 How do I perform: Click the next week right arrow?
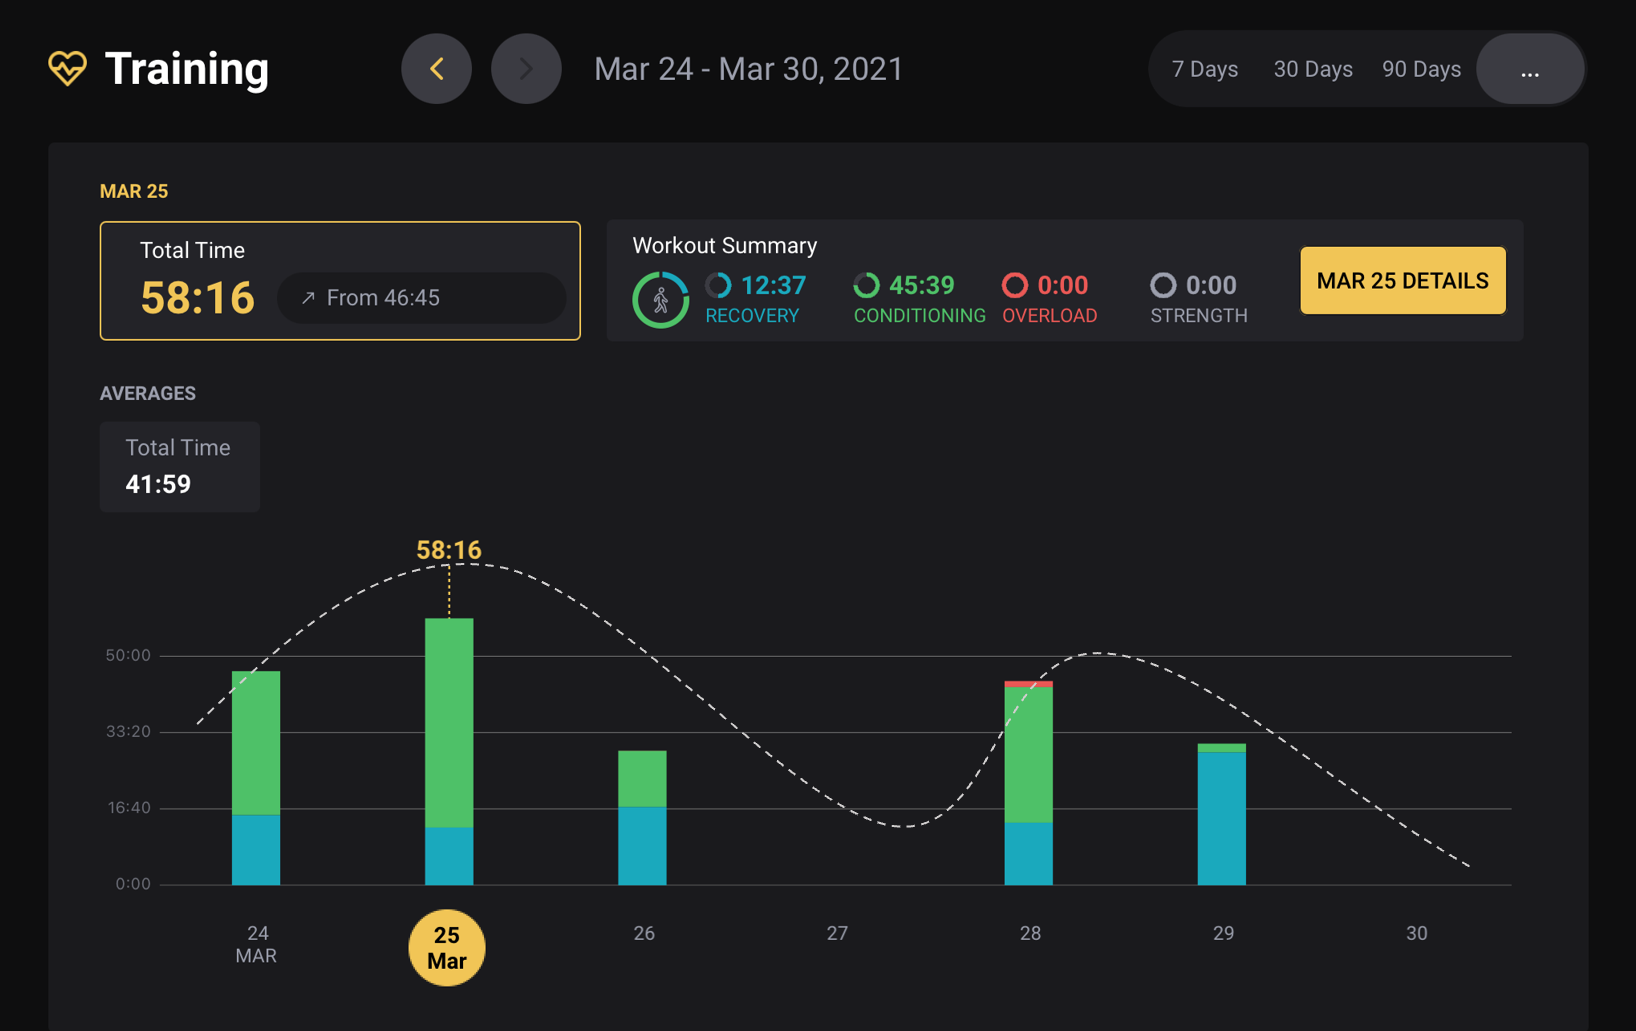pyautogui.click(x=526, y=69)
